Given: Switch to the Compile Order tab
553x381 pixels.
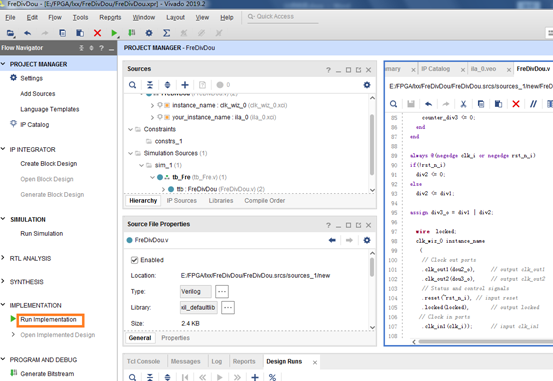Looking at the screenshot, I should pyautogui.click(x=265, y=201).
